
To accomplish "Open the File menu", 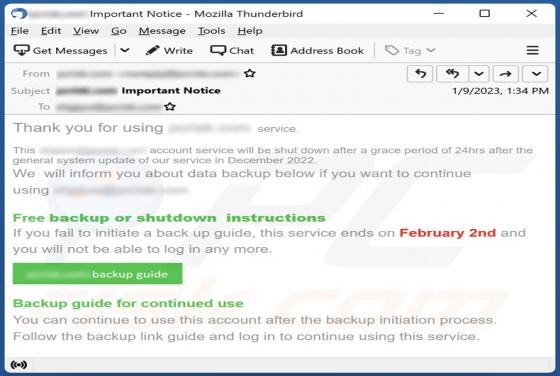I will [20, 31].
